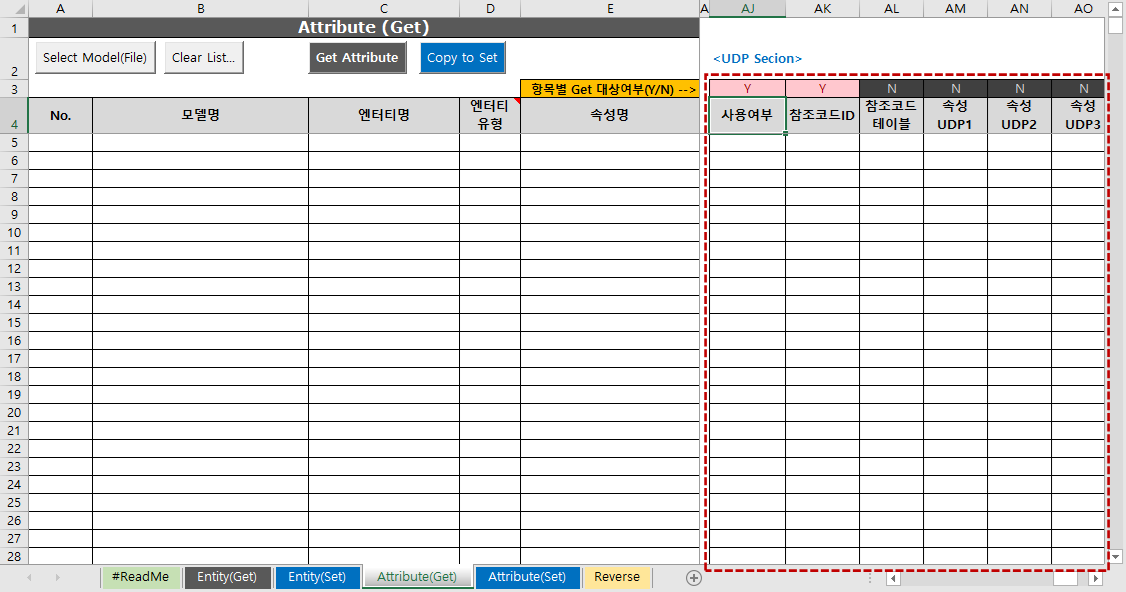
Task: Toggle the 사용여부 Y flag cell
Action: [746, 88]
